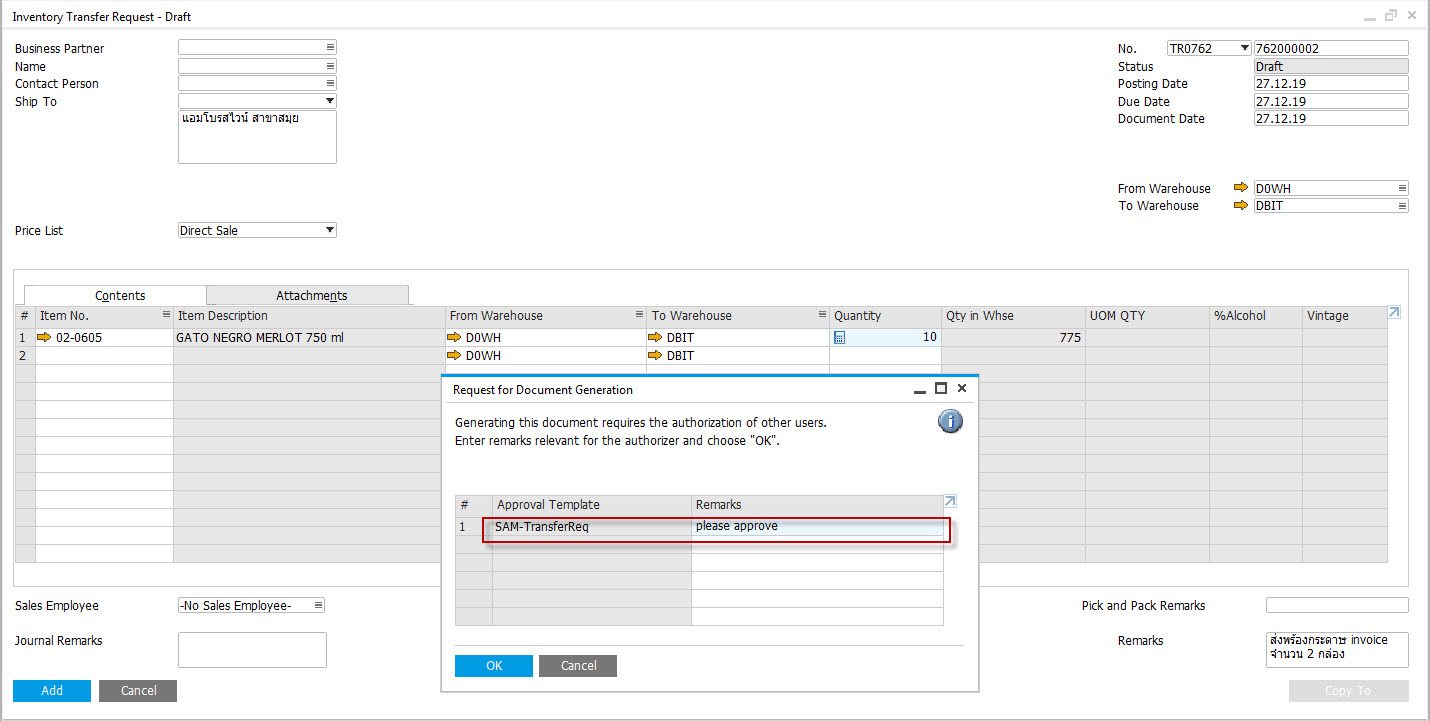The width and height of the screenshot is (1430, 721).
Task: Cancel the Request for Document Generation dialog
Action: pyautogui.click(x=578, y=666)
